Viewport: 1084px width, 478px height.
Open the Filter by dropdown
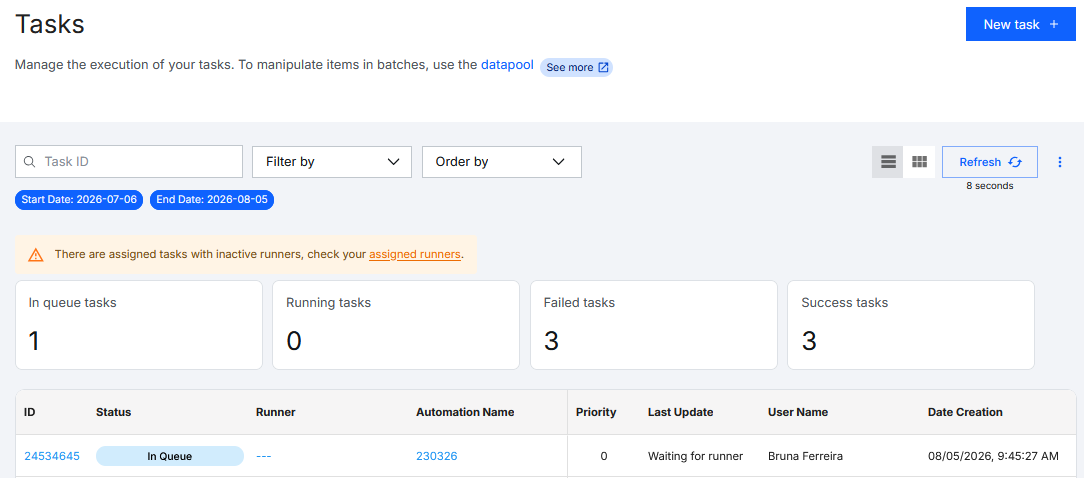click(332, 162)
